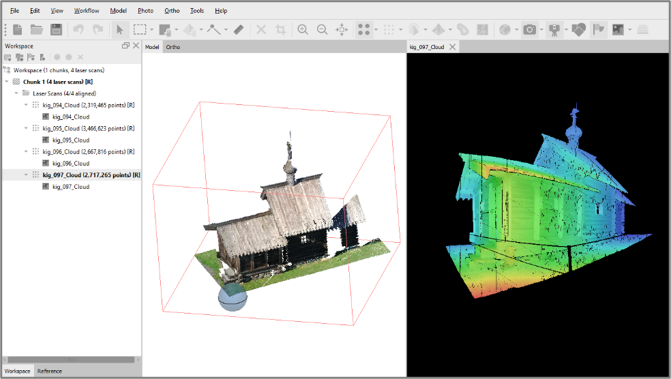Toggle the dense cloud view icon
Viewport: 671px width, 379px height.
pos(389,30)
